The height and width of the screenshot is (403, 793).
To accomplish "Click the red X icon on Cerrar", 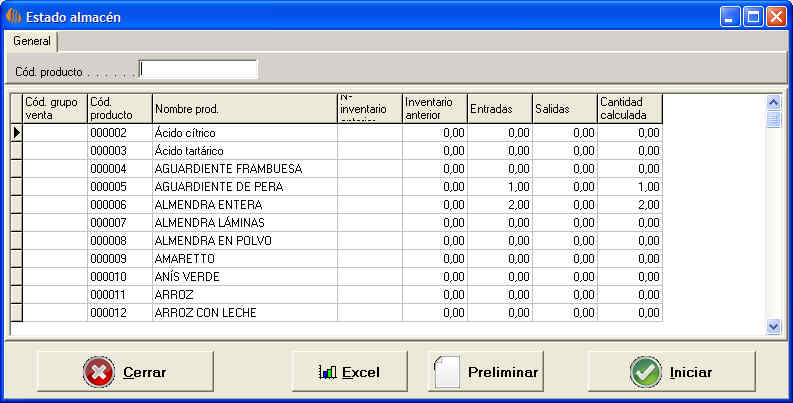I will [99, 372].
